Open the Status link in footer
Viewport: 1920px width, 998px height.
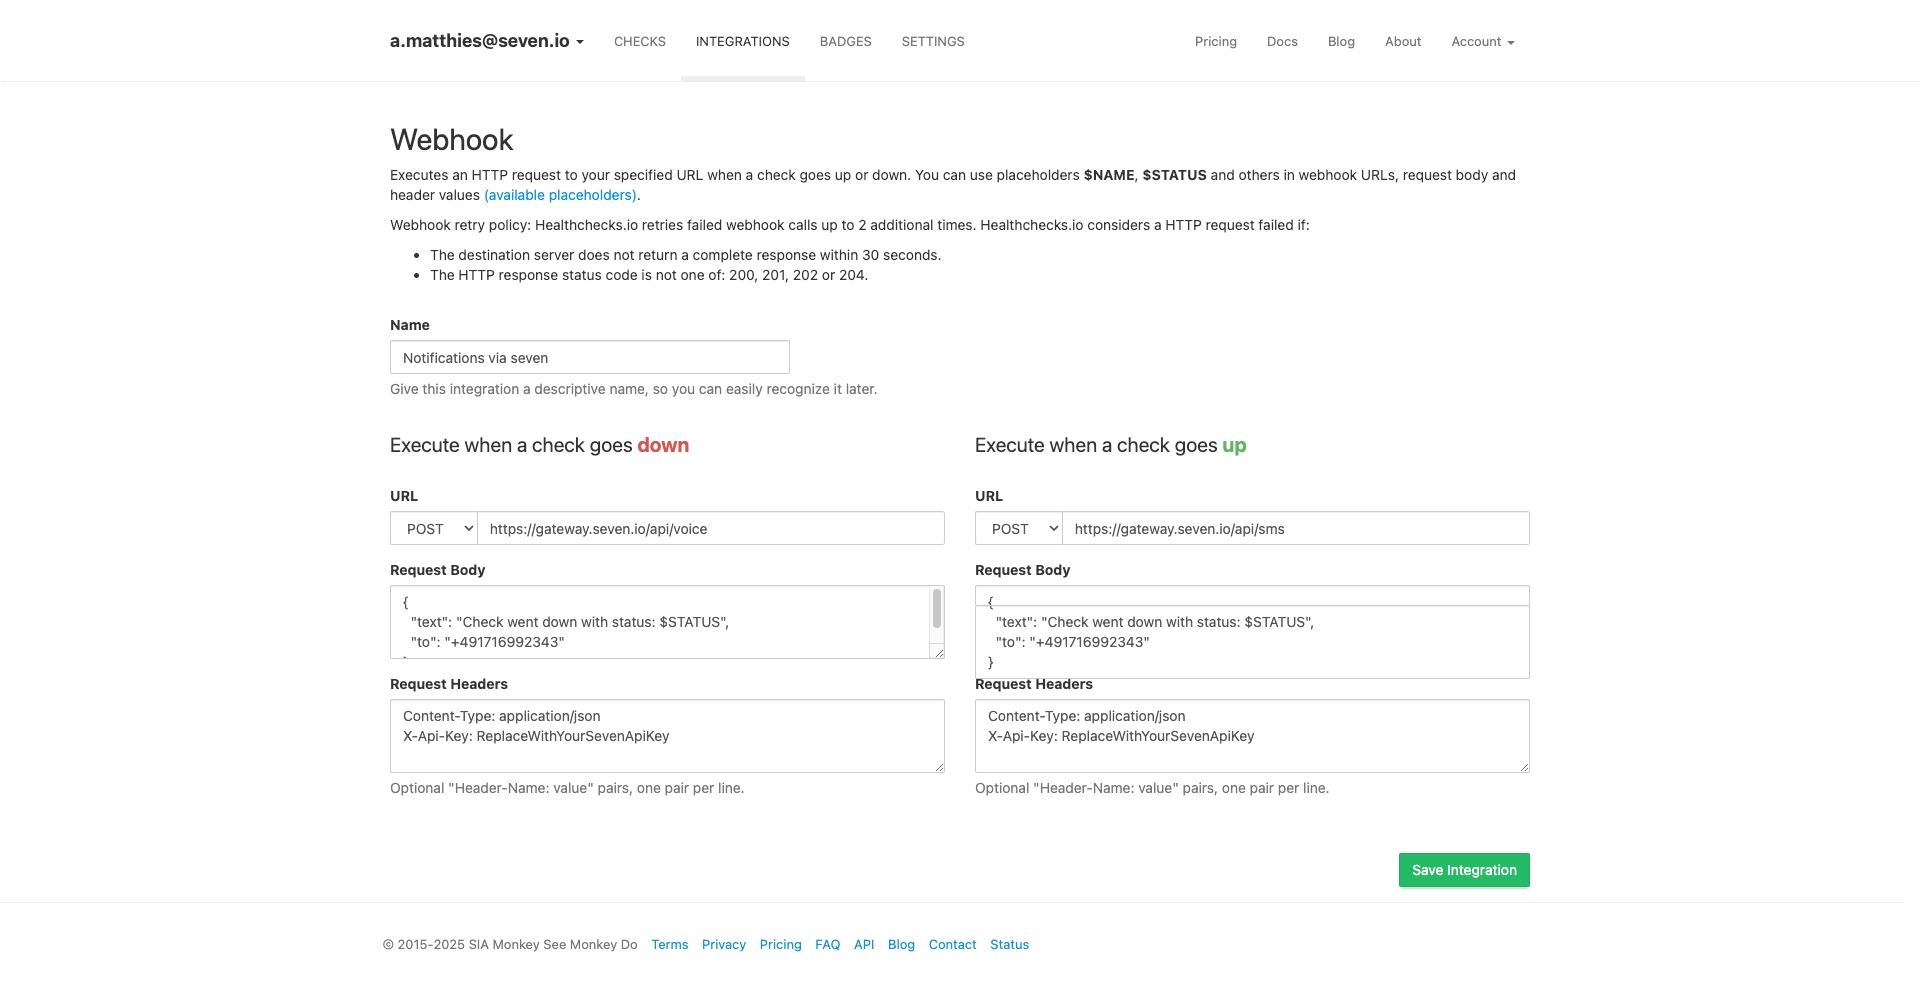(x=1009, y=944)
